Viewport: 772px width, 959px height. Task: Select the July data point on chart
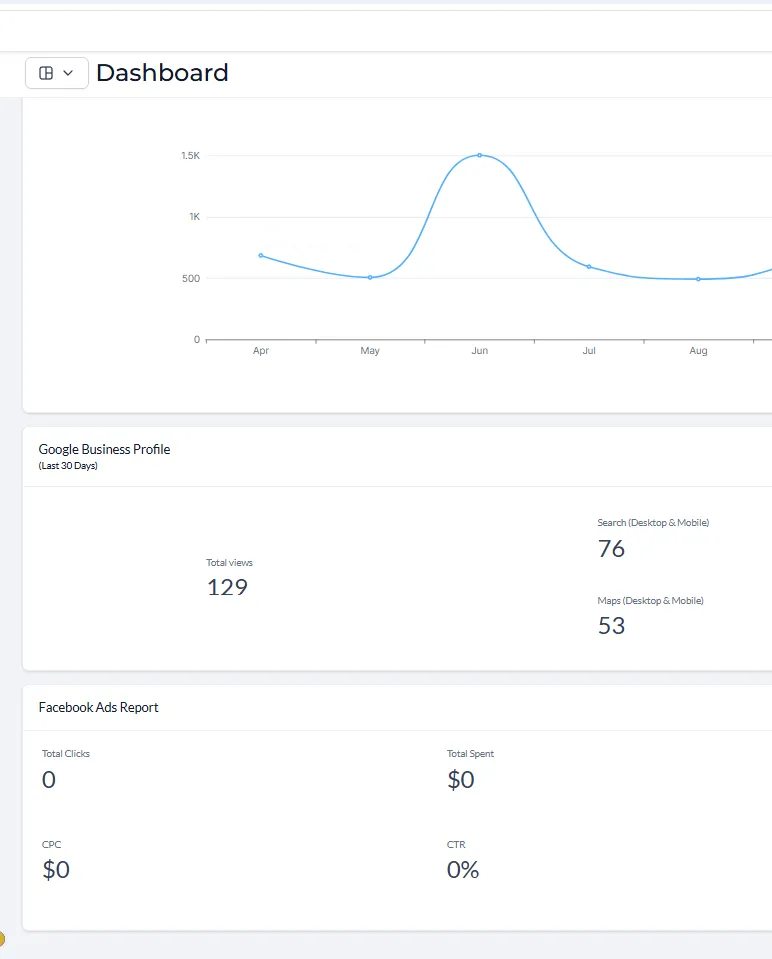(x=589, y=267)
